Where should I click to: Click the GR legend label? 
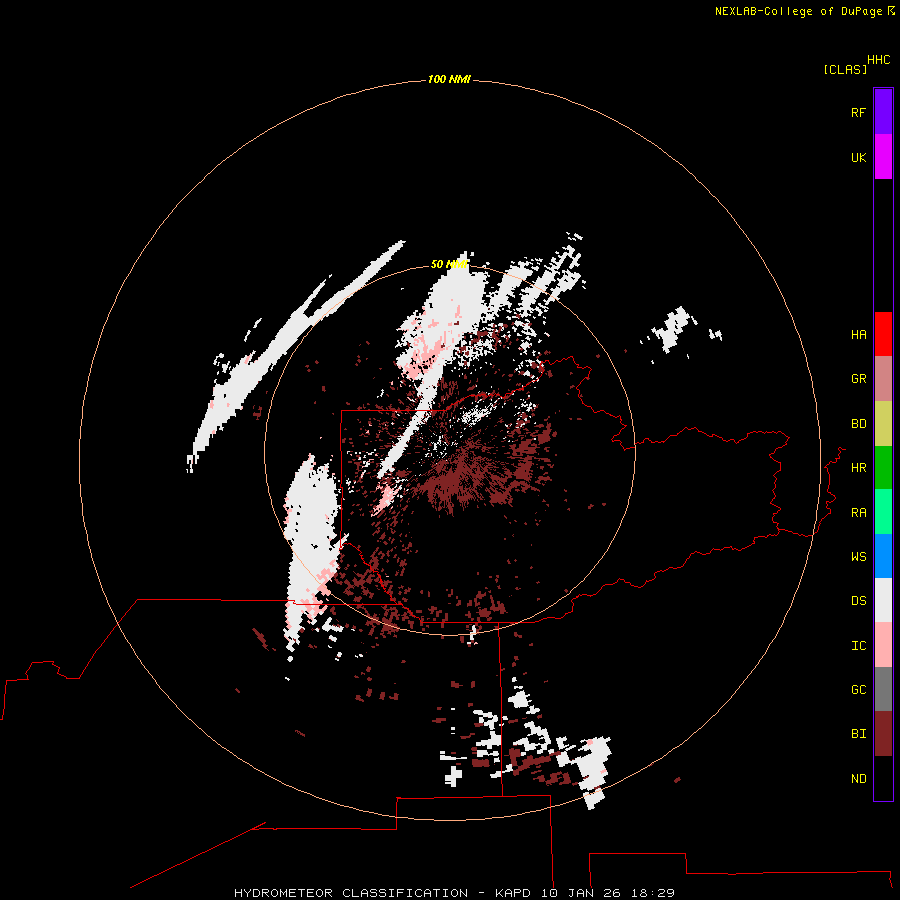[x=858, y=379]
